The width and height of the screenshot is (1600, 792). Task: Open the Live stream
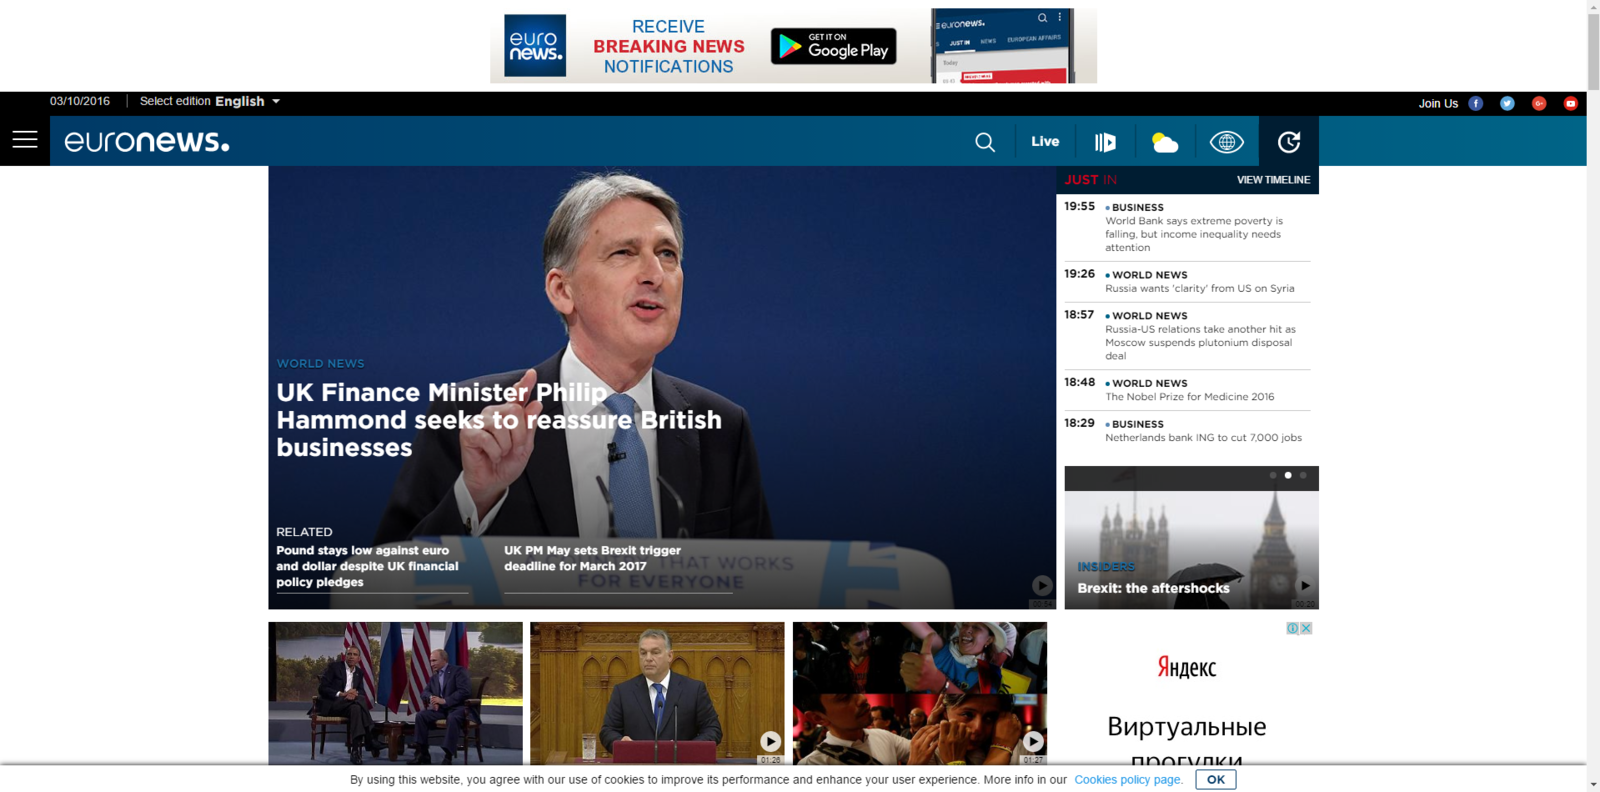coord(1045,141)
